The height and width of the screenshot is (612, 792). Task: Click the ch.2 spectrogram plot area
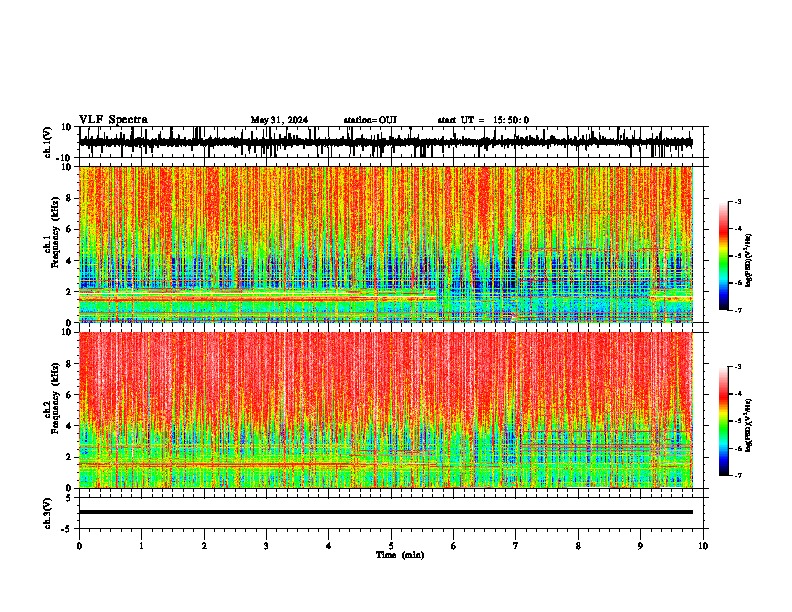pos(386,410)
